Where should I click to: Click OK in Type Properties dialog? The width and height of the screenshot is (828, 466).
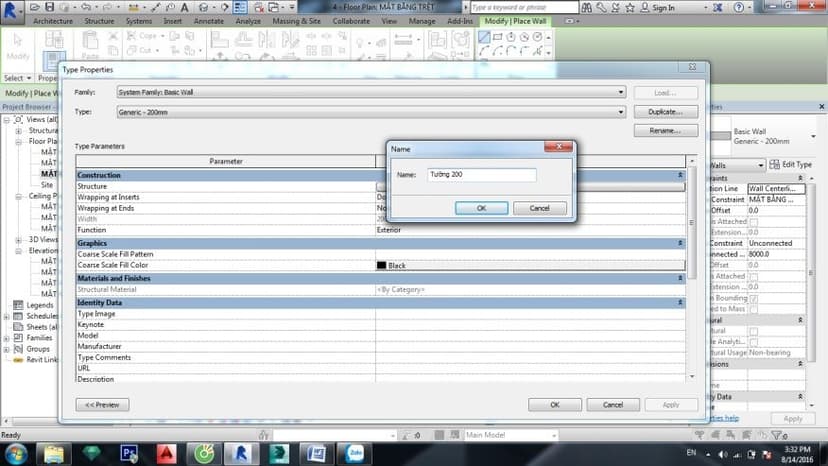point(554,405)
